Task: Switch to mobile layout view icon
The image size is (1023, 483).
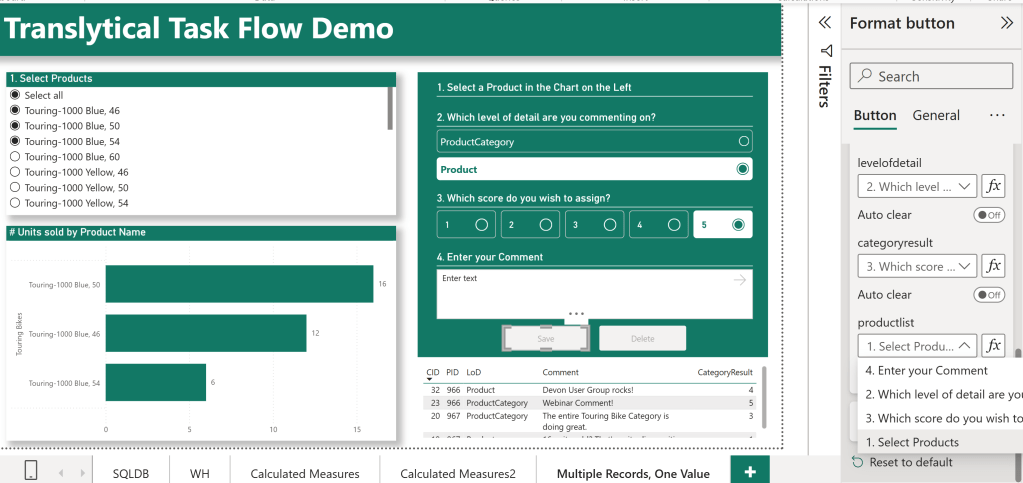Action: click(31, 471)
